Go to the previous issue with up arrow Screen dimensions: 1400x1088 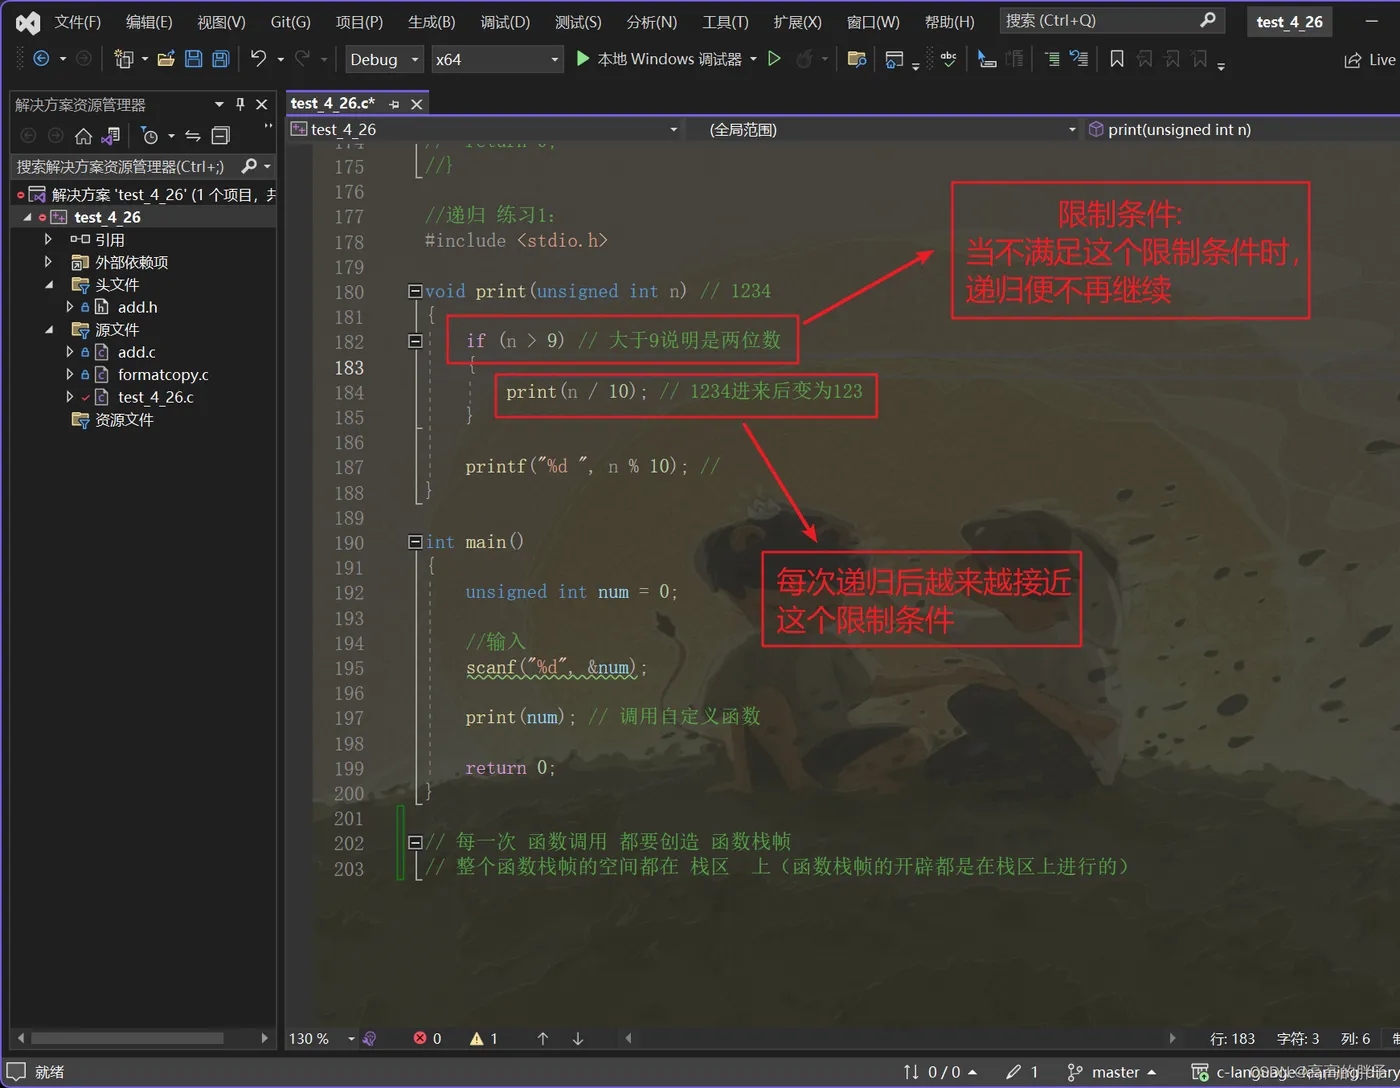[x=542, y=1038]
